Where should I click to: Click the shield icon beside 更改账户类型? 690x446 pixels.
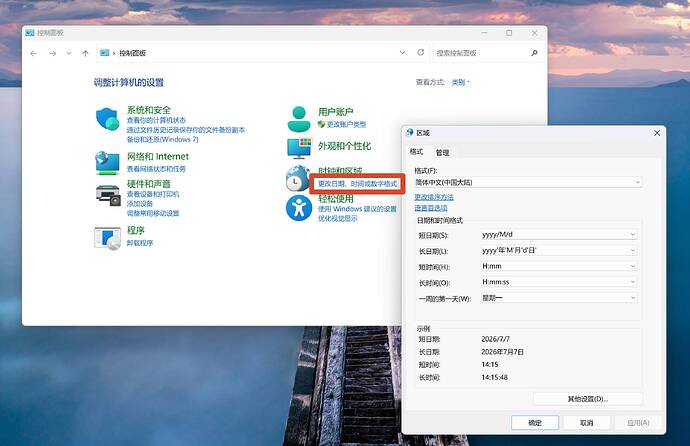[x=321, y=124]
